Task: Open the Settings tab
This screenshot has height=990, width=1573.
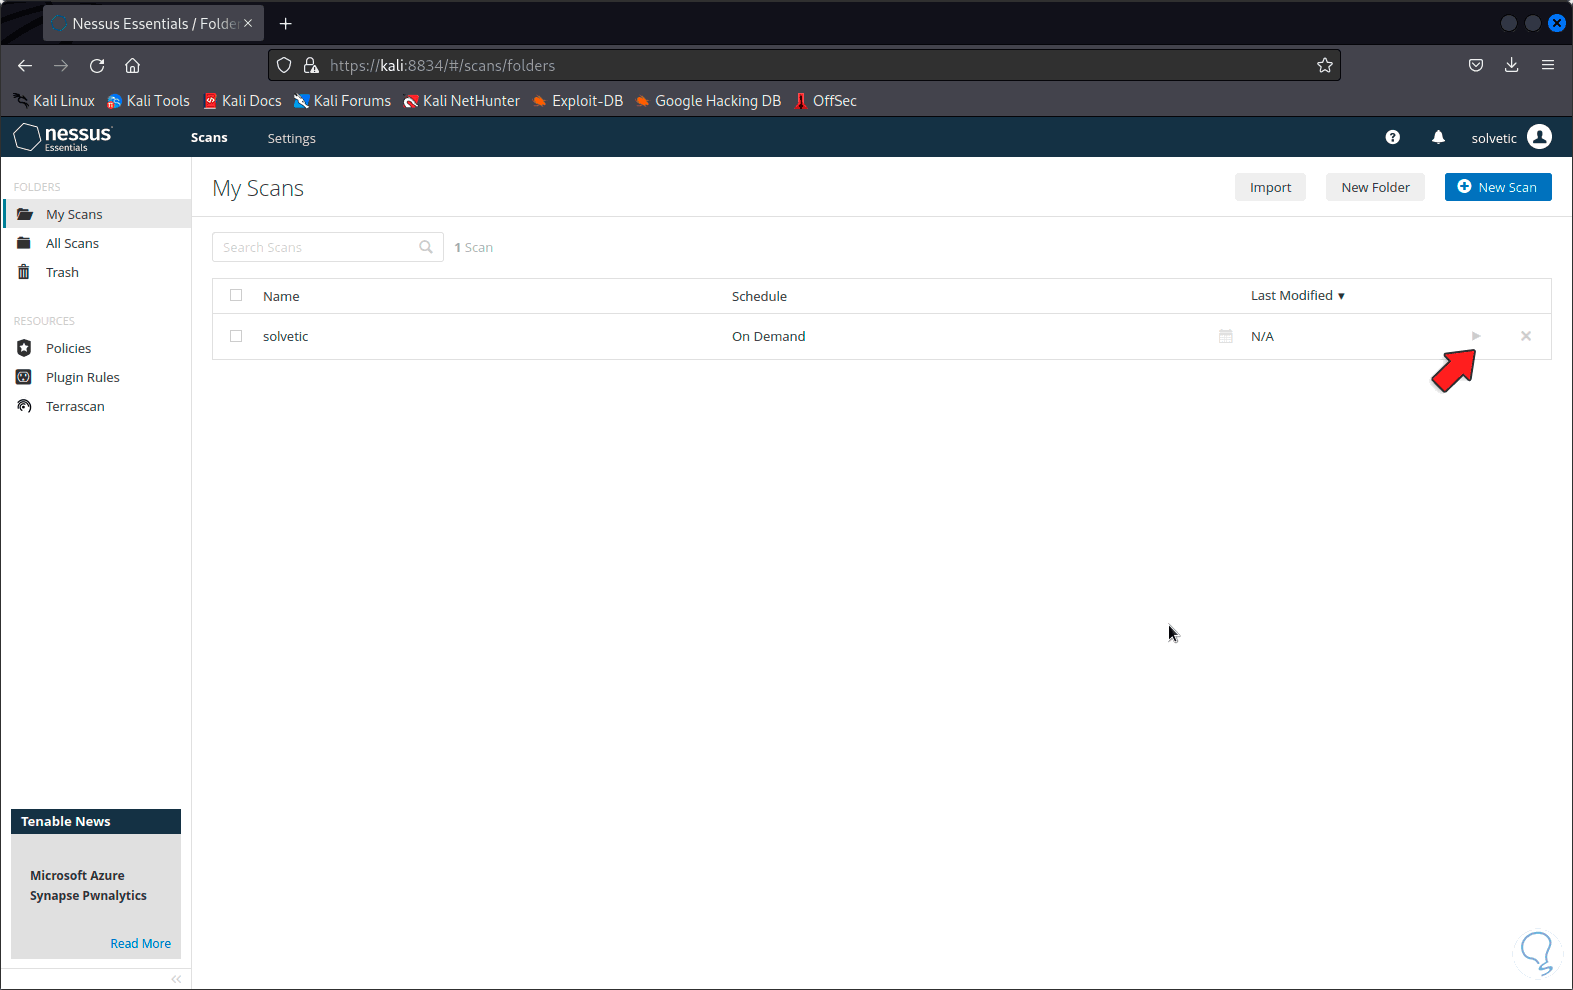Action: pyautogui.click(x=291, y=138)
